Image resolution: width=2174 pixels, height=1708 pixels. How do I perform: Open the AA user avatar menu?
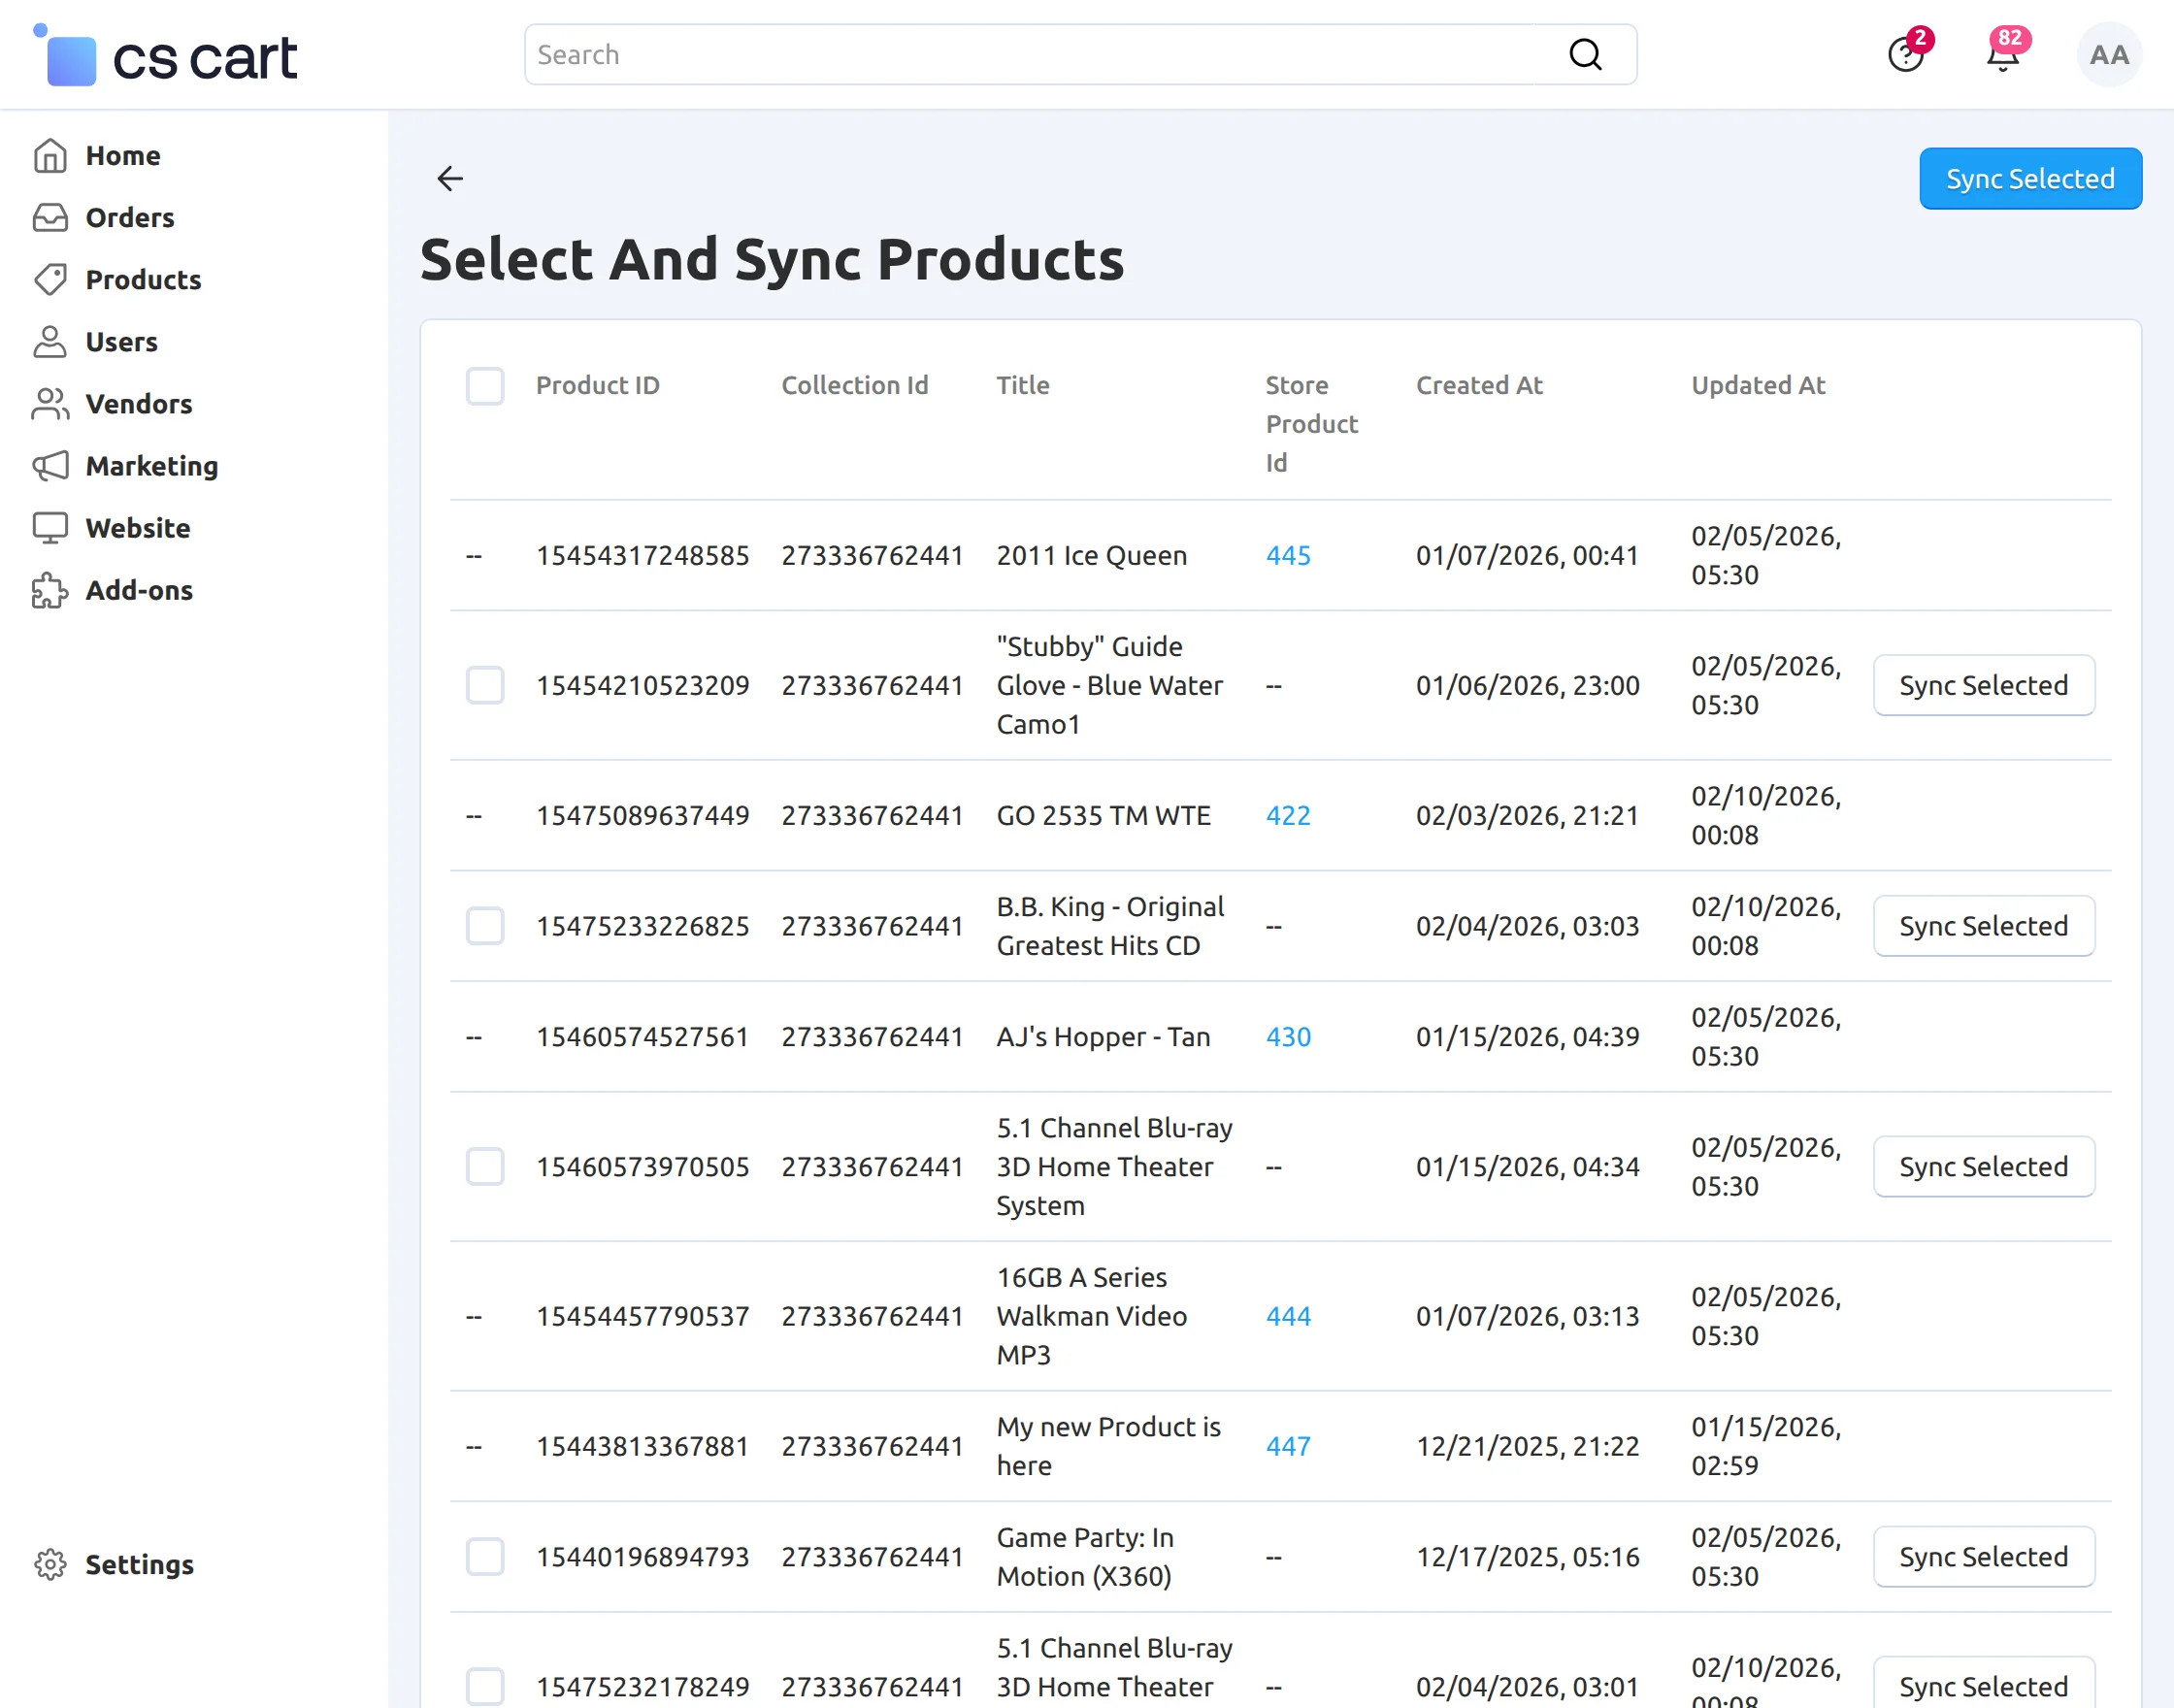[x=2108, y=55]
